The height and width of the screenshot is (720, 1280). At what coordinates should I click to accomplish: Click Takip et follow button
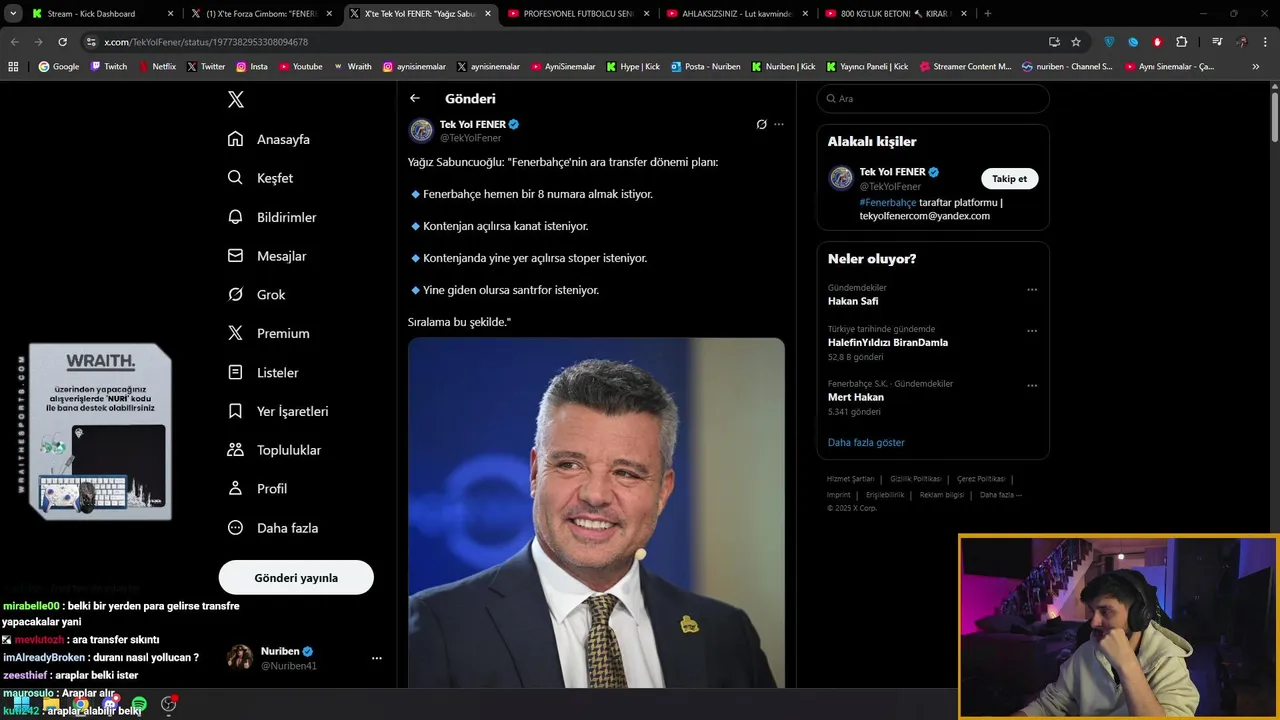(x=1009, y=179)
